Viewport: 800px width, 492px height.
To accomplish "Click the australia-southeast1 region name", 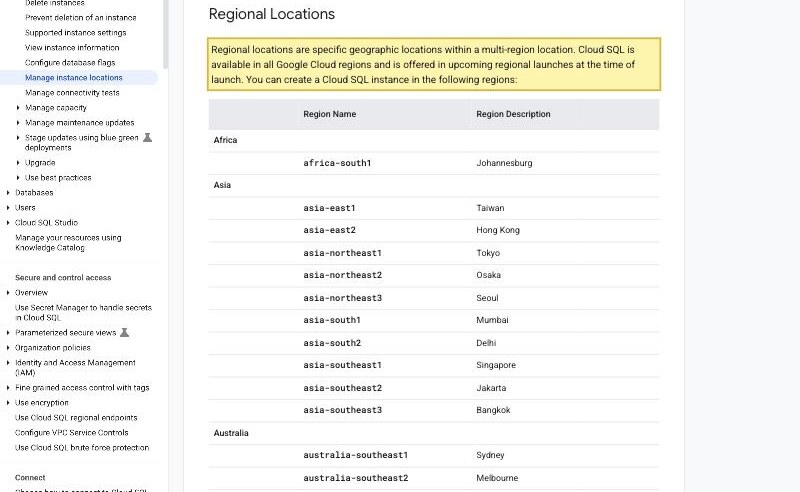I will 356,455.
